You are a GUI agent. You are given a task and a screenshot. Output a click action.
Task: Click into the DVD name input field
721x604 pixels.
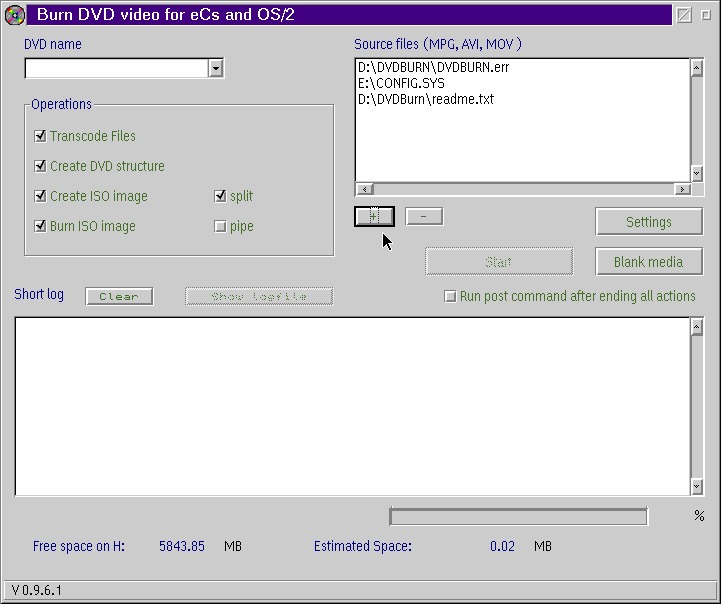coord(116,68)
